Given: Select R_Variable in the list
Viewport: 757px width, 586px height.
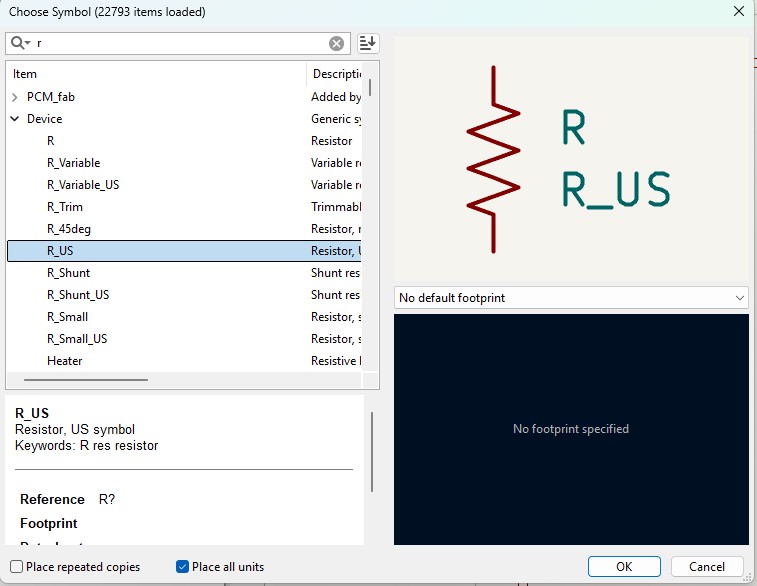Looking at the screenshot, I should (x=73, y=163).
